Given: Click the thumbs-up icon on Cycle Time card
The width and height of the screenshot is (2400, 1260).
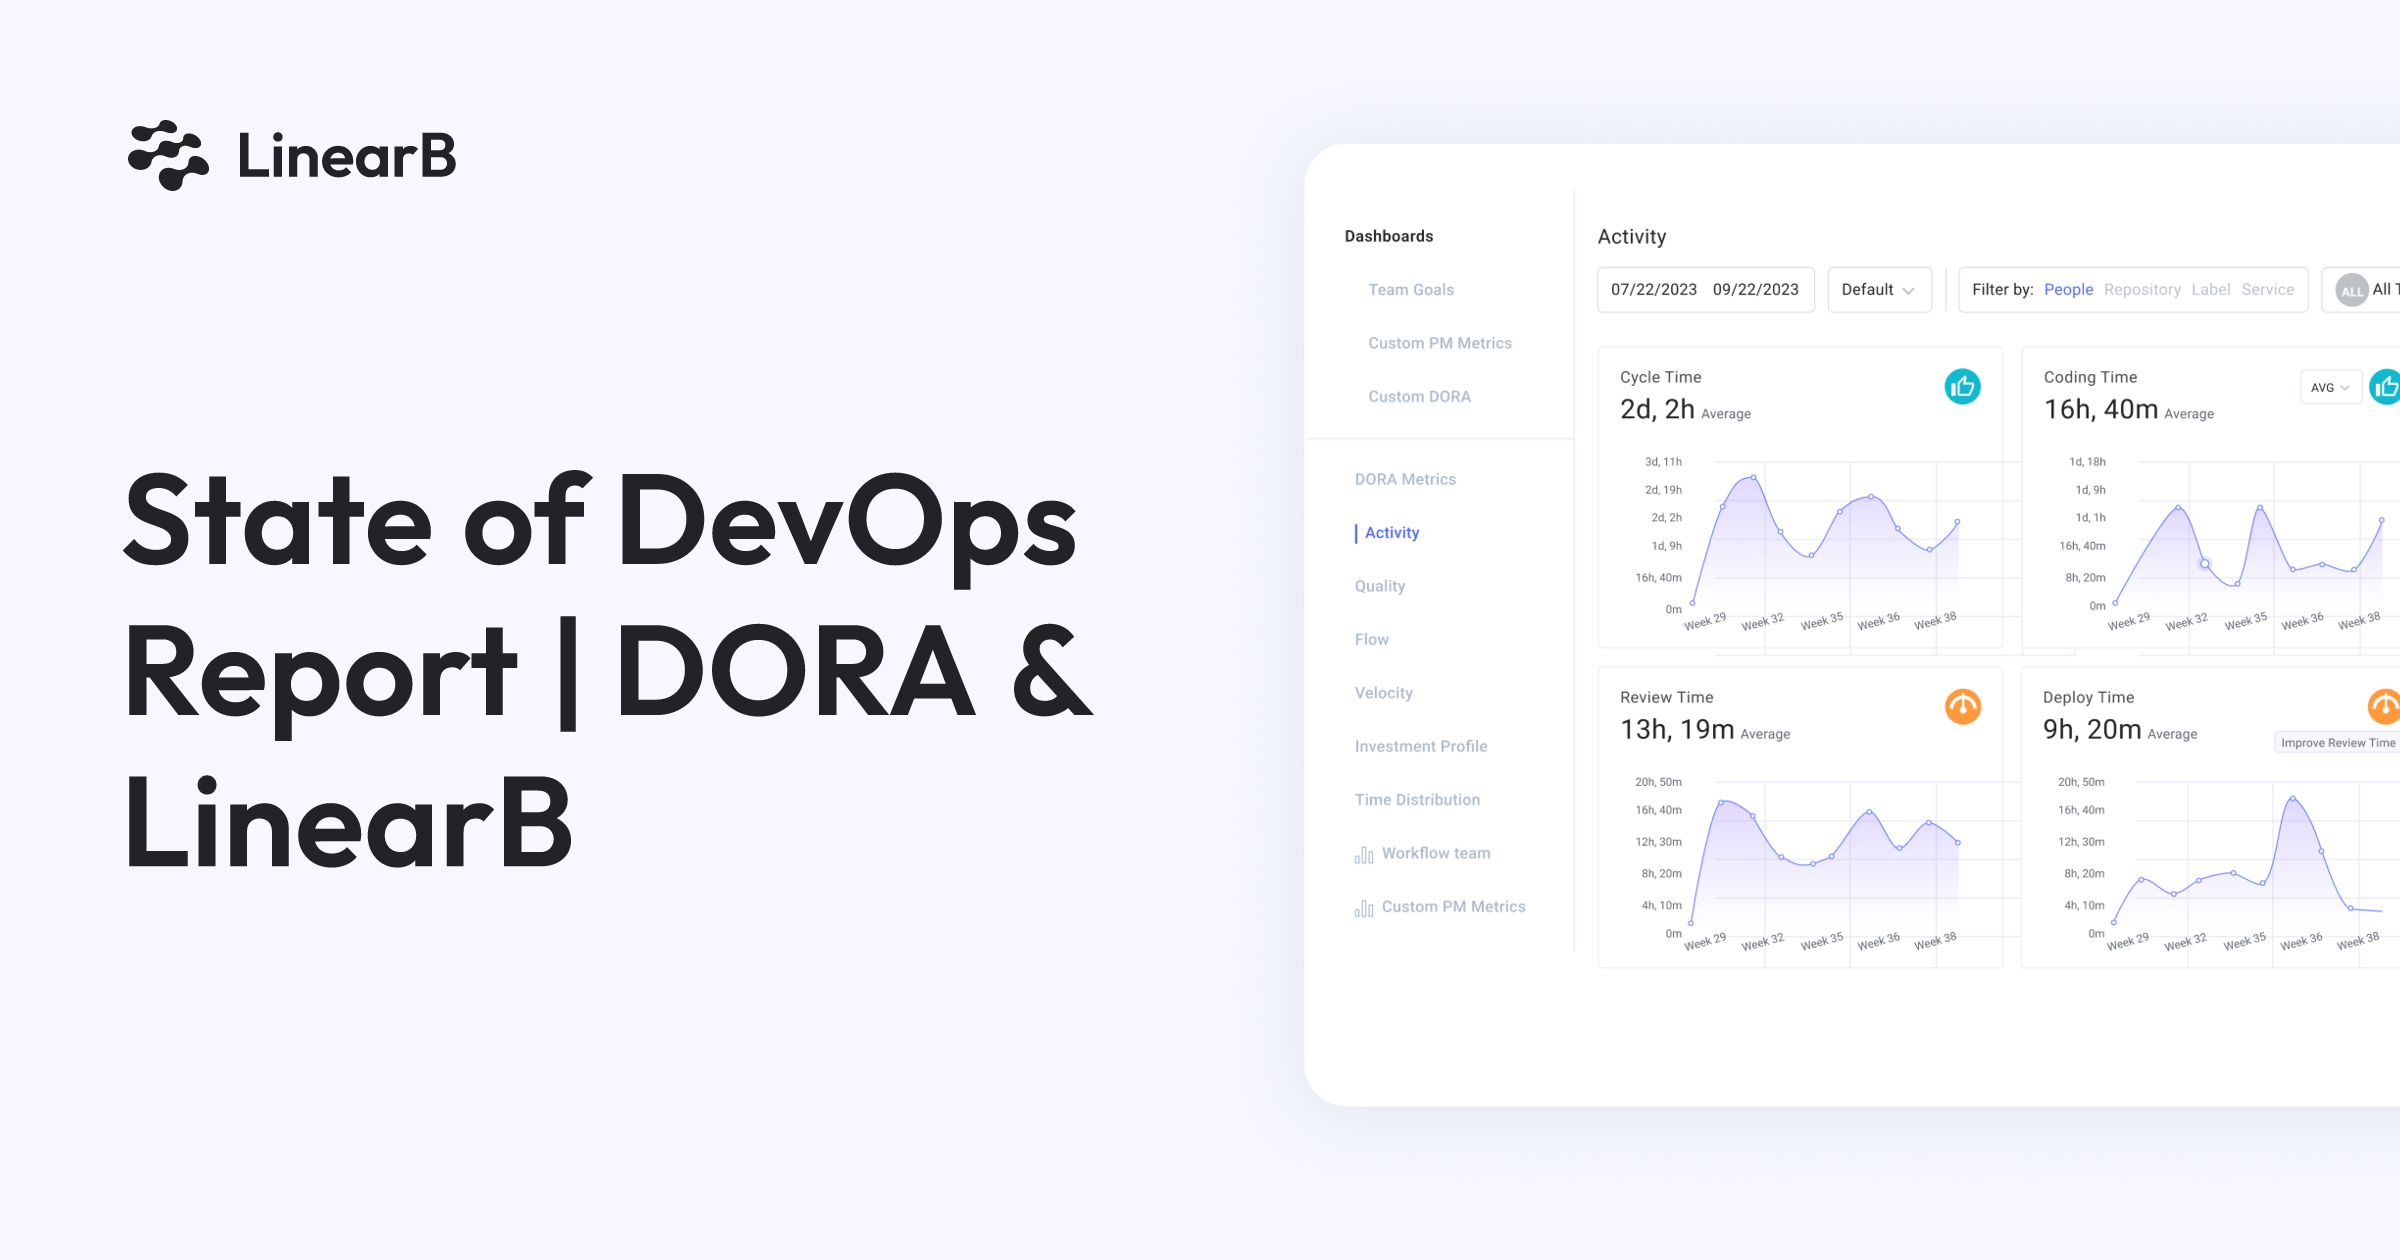Looking at the screenshot, I should (1963, 386).
